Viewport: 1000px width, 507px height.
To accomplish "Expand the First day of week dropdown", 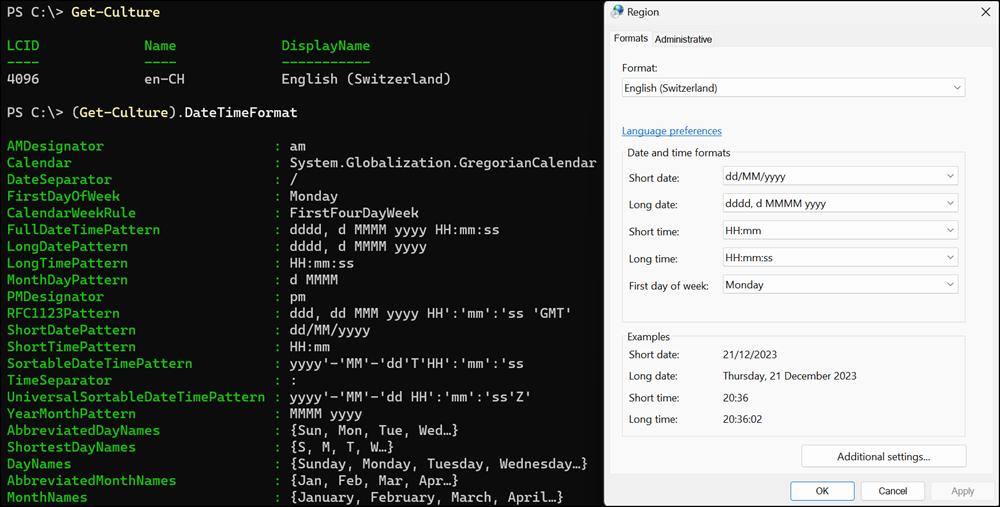I will tap(839, 285).
